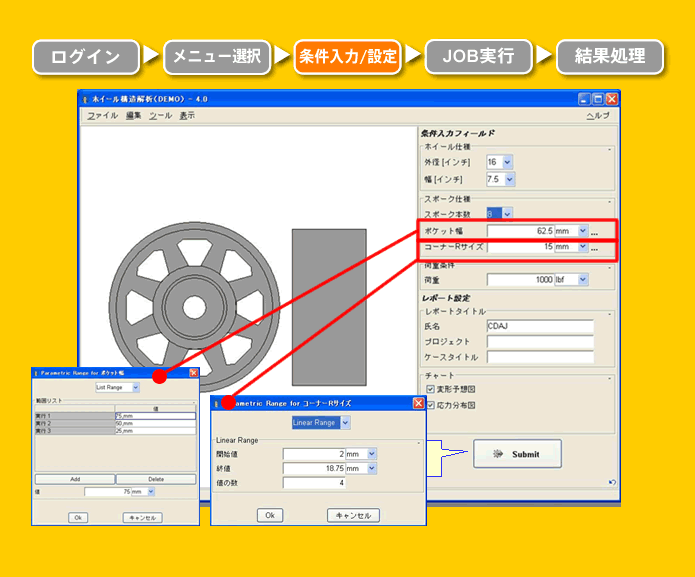Open the ellipsis button beside ポケット幅
Screen dimensions: 695x577
[x=595, y=231]
